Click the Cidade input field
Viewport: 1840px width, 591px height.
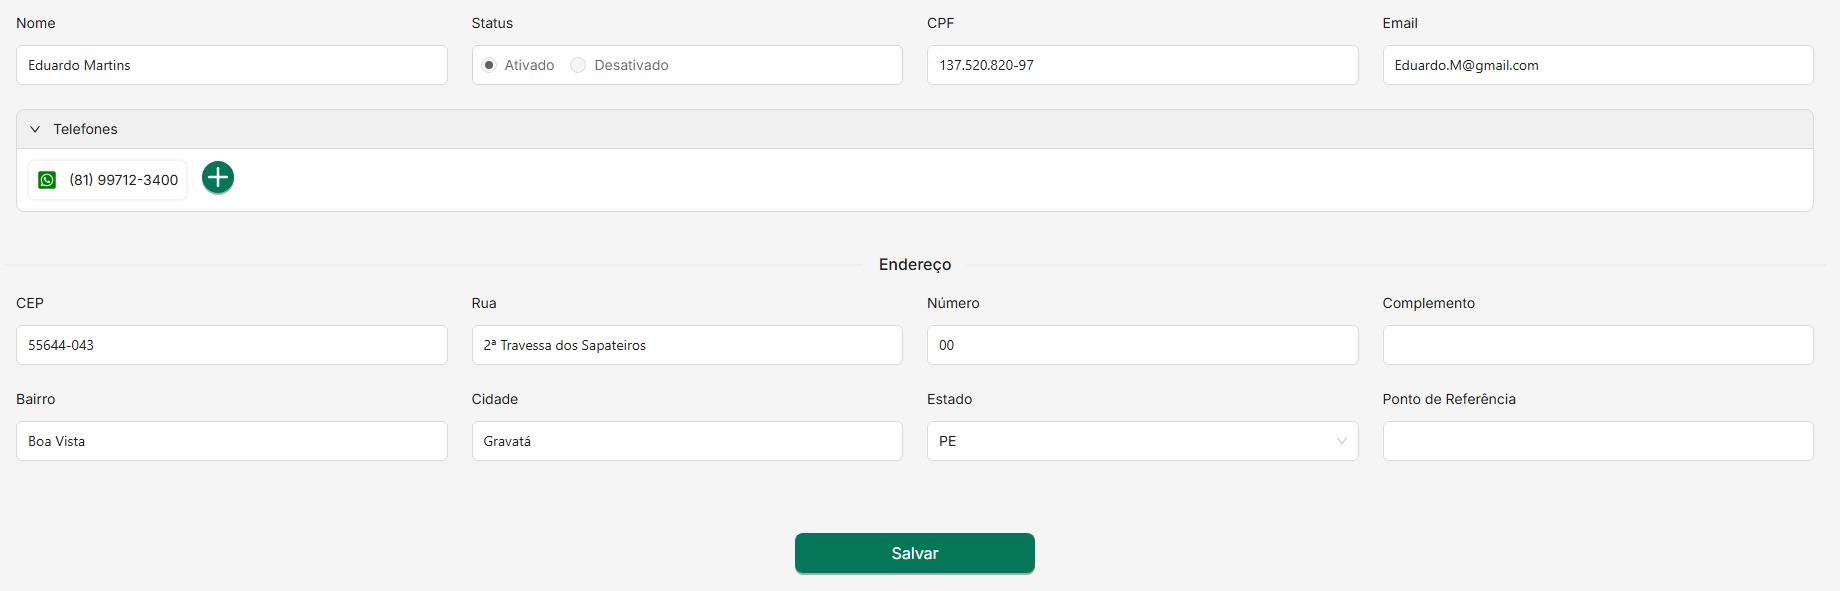click(x=686, y=441)
